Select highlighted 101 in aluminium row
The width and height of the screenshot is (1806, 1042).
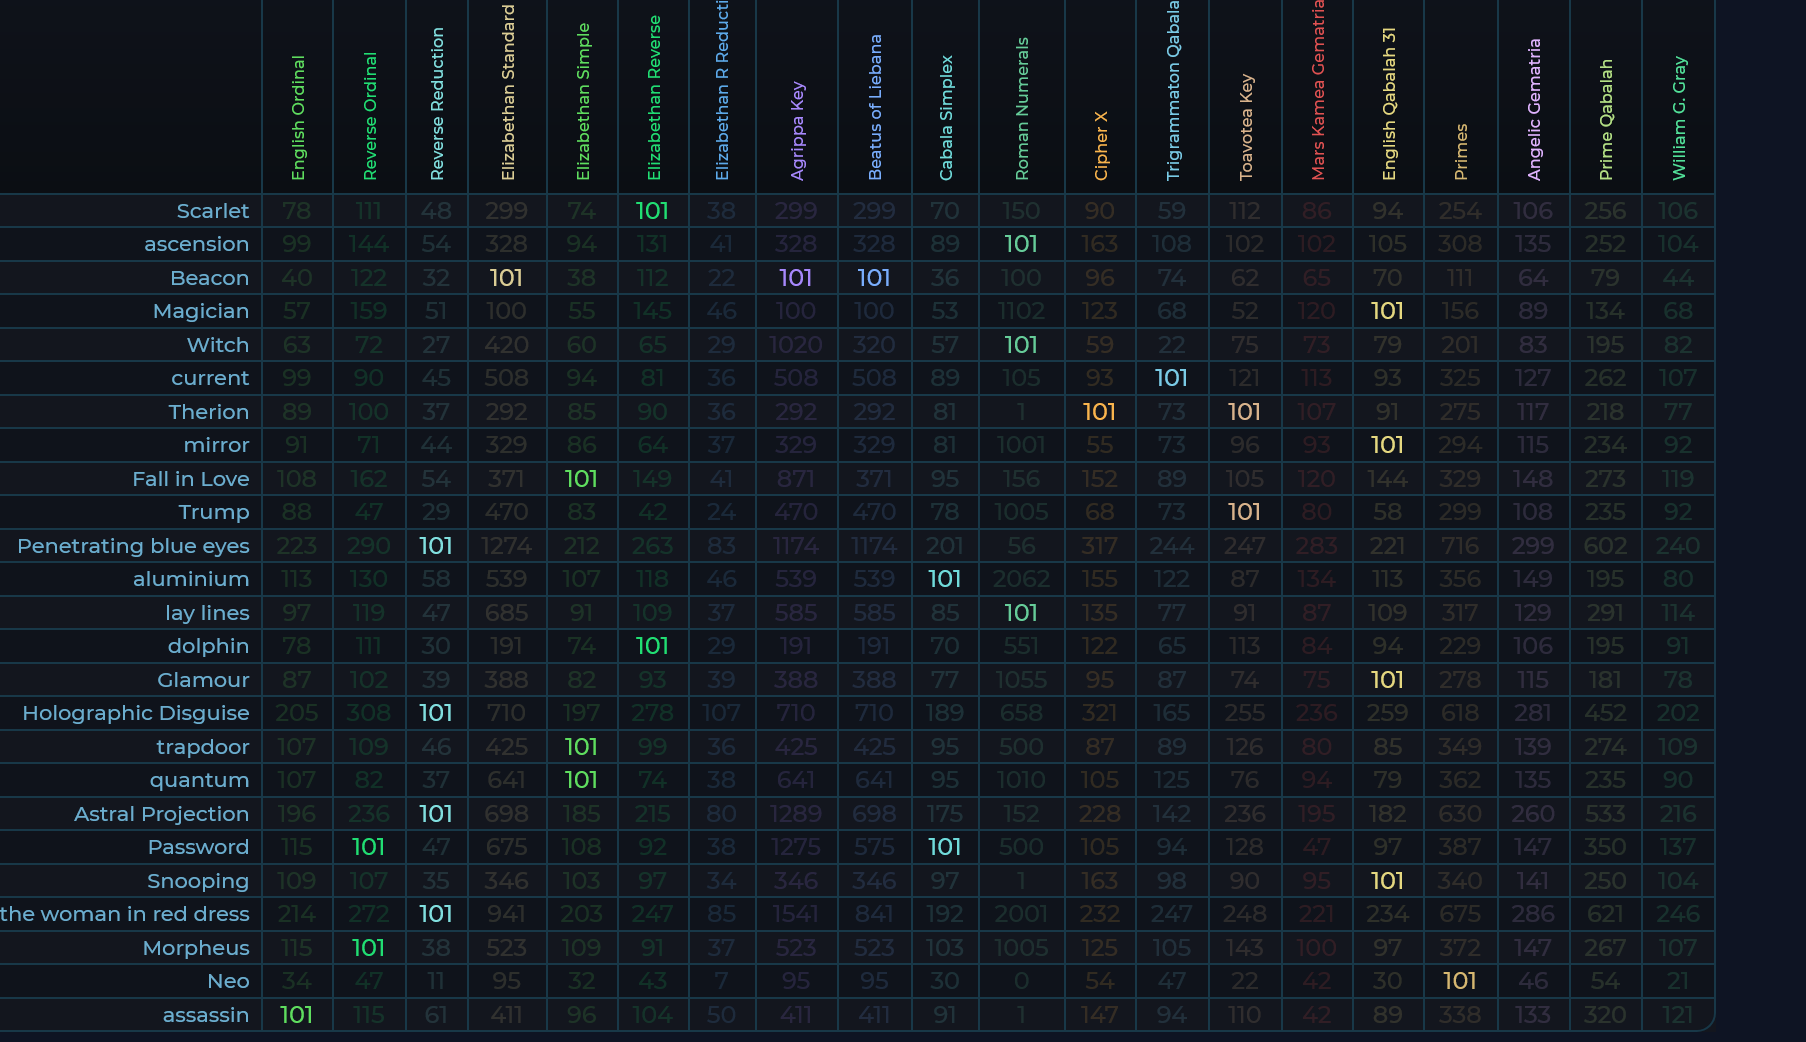[x=944, y=579]
